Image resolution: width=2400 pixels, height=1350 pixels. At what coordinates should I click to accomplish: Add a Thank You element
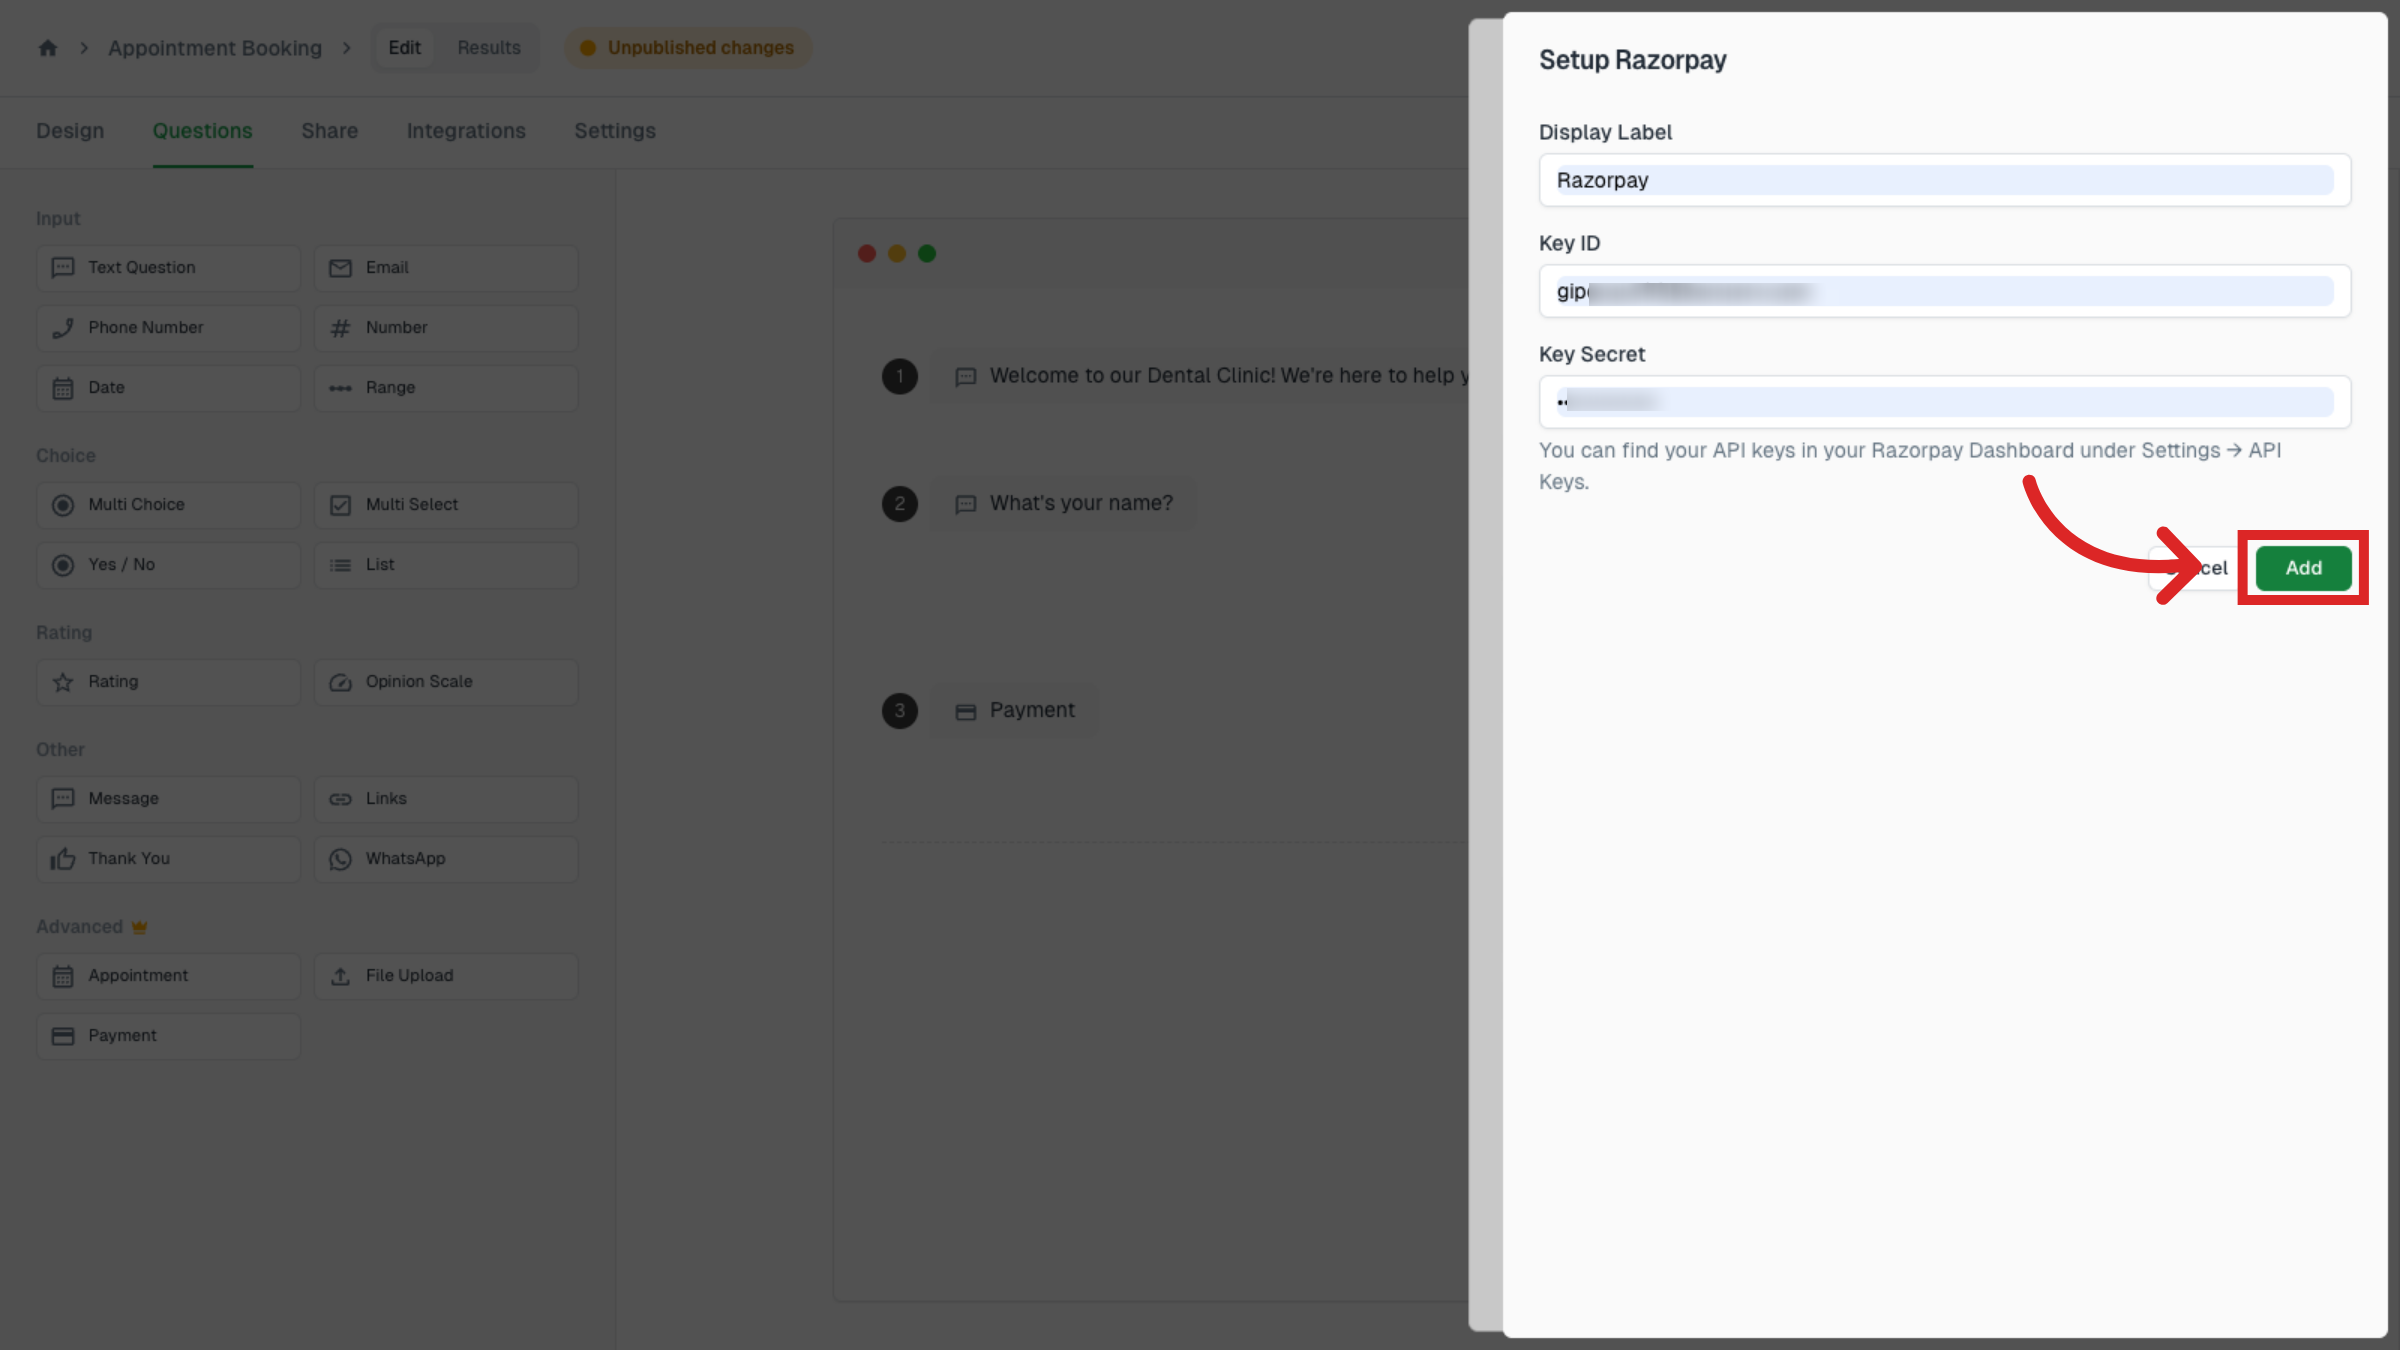(168, 859)
